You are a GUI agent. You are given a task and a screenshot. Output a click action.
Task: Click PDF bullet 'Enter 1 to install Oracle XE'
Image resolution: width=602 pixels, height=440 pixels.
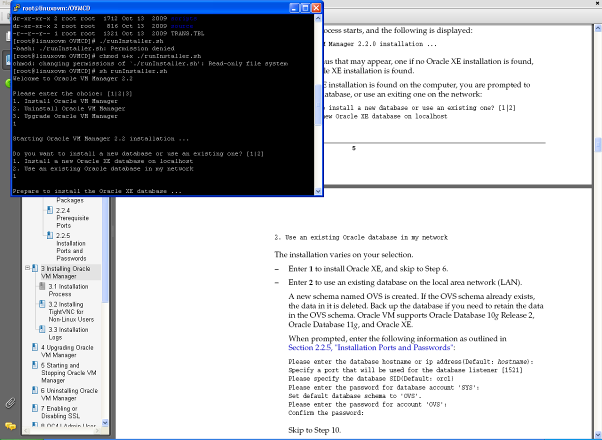[368, 269]
